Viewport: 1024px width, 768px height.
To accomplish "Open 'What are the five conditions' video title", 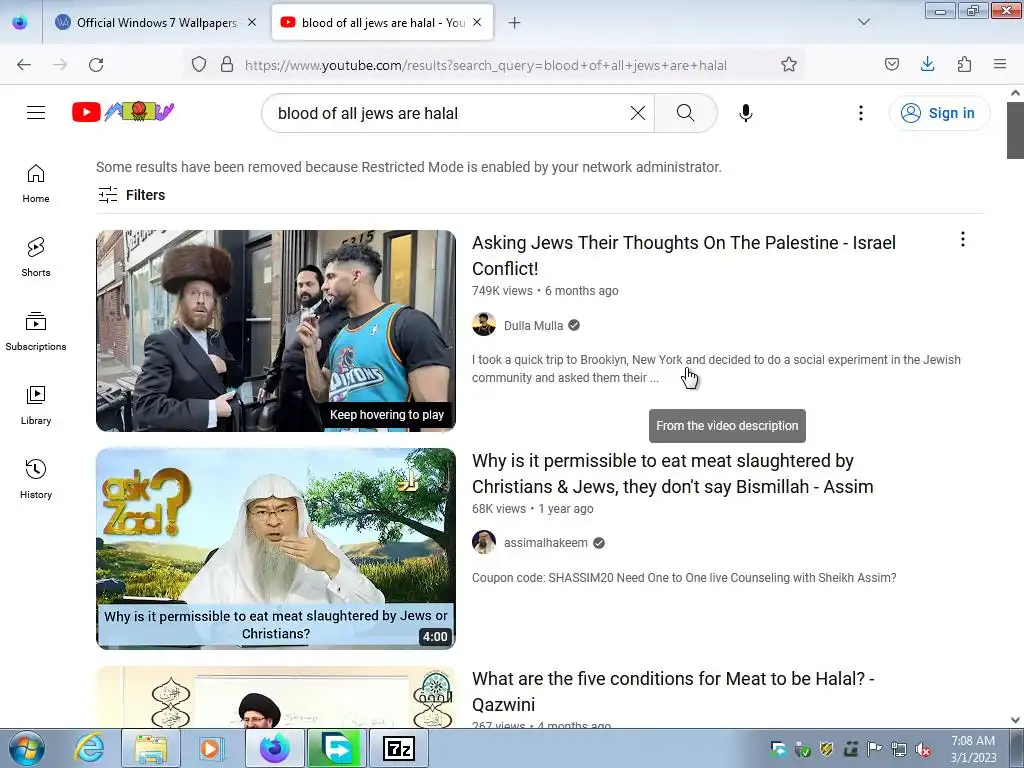I will pyautogui.click(x=673, y=692).
